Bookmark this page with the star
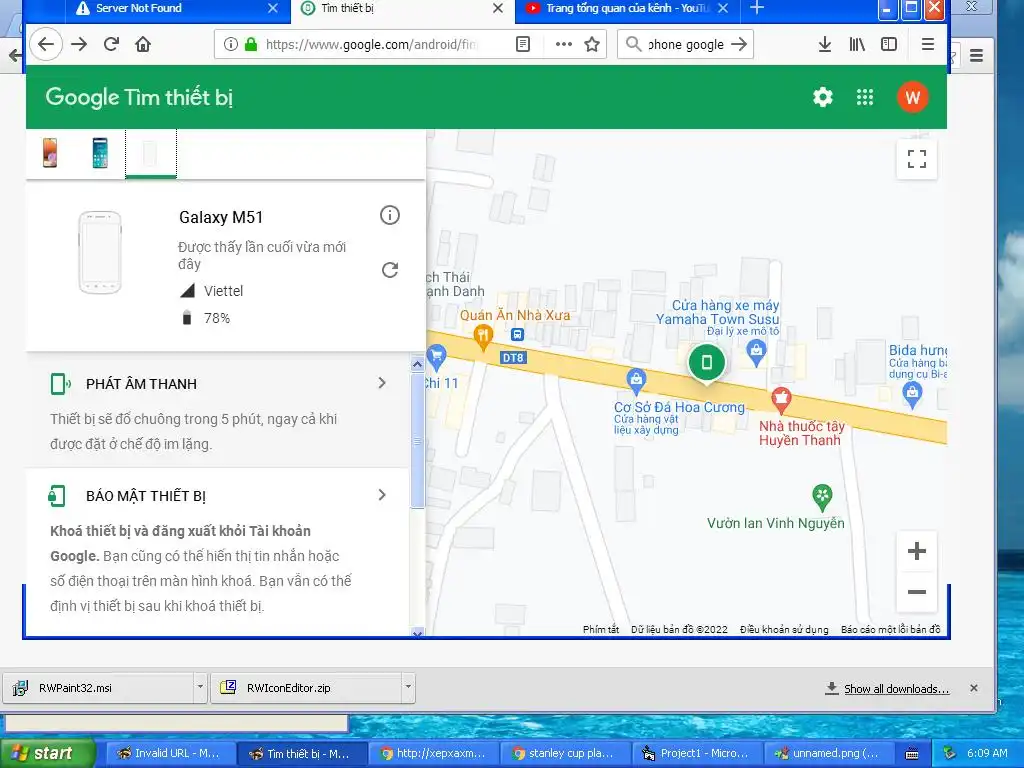Image resolution: width=1024 pixels, height=768 pixels. (592, 44)
